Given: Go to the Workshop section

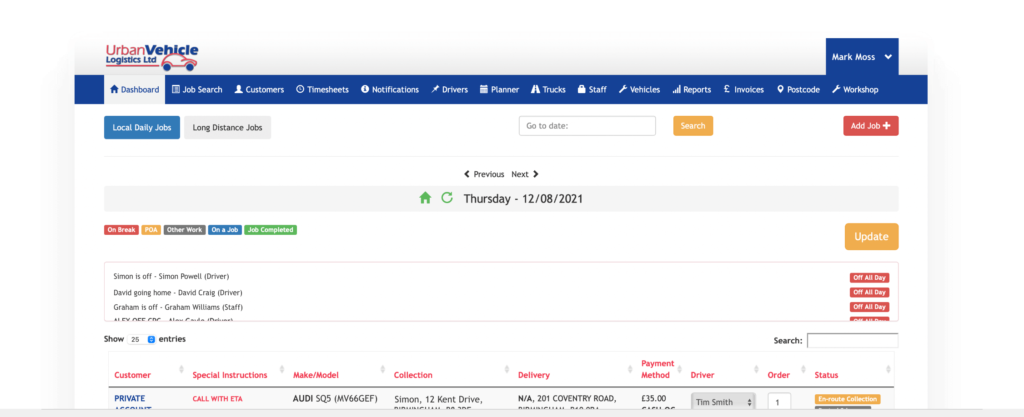Looking at the screenshot, I should (x=854, y=89).
